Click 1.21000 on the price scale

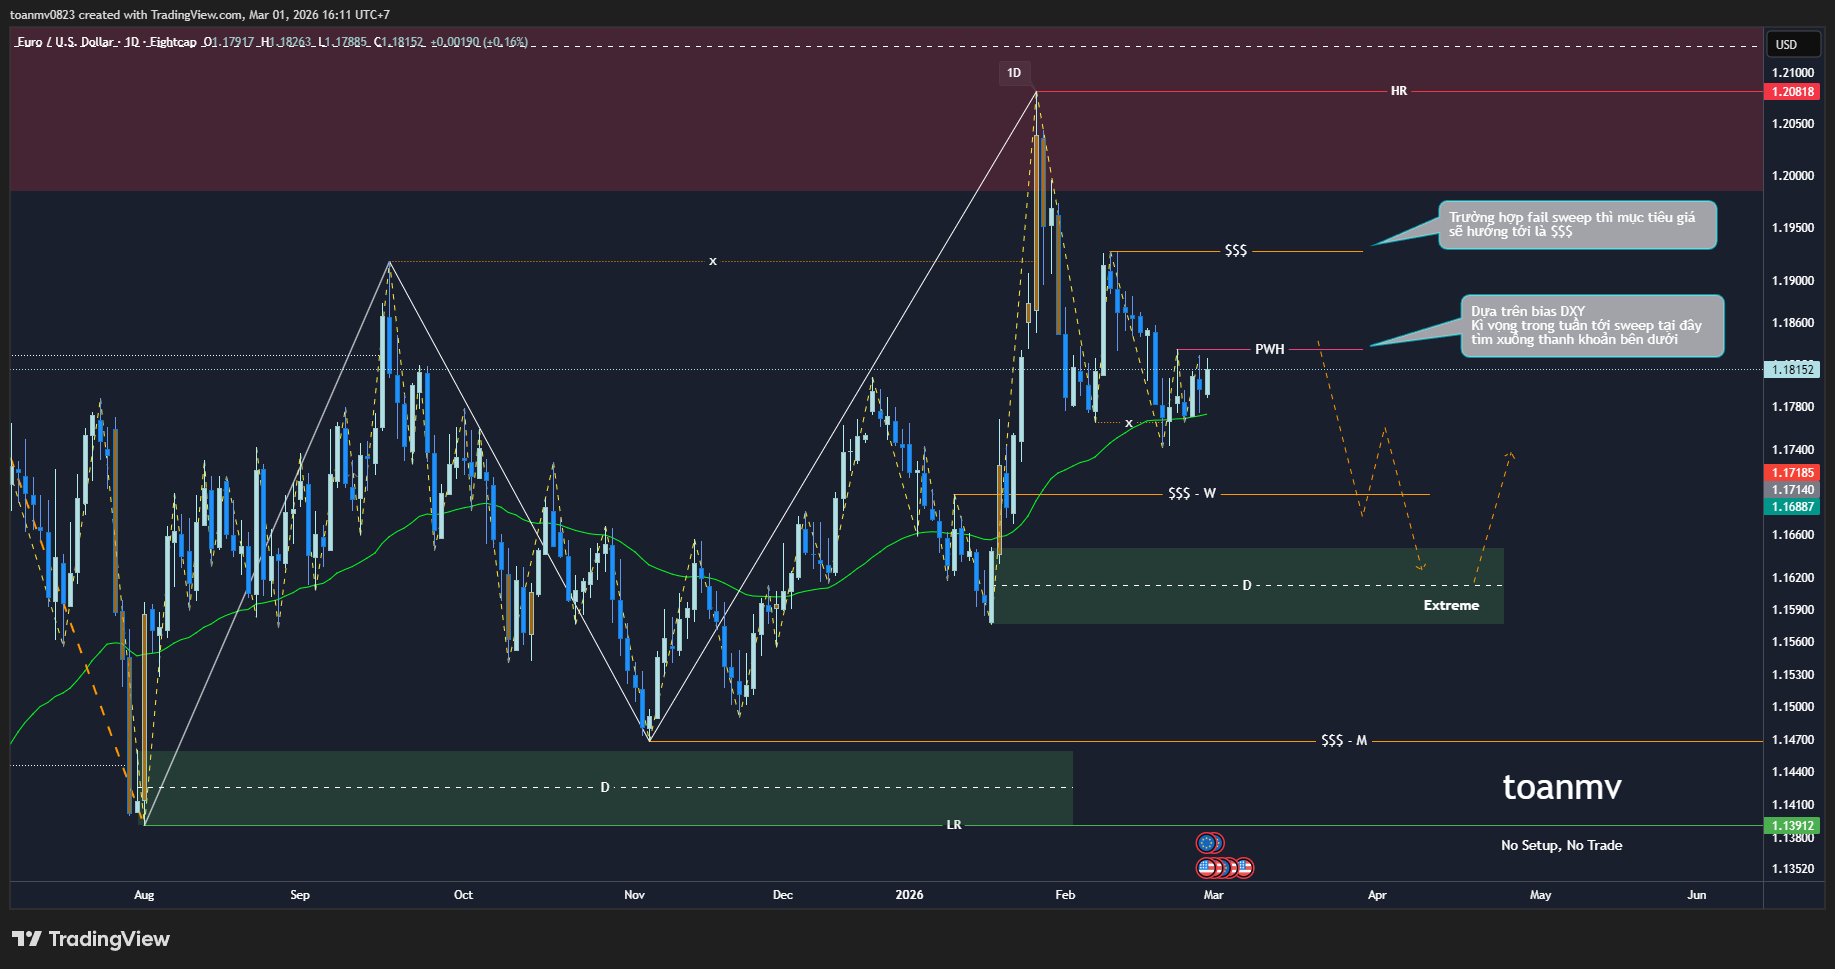(x=1792, y=73)
